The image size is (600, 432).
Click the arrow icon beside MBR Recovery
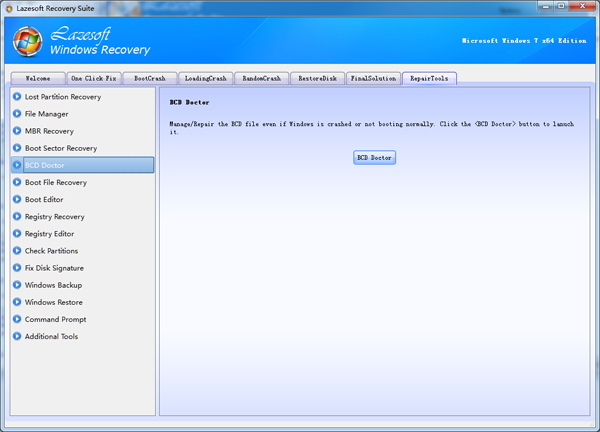(x=17, y=131)
